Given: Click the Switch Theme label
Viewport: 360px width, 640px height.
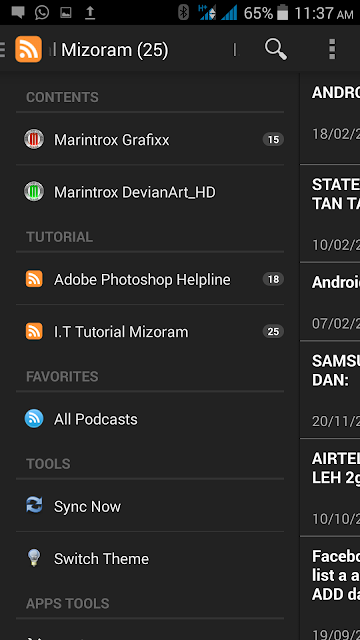Looking at the screenshot, I should click(x=101, y=558).
